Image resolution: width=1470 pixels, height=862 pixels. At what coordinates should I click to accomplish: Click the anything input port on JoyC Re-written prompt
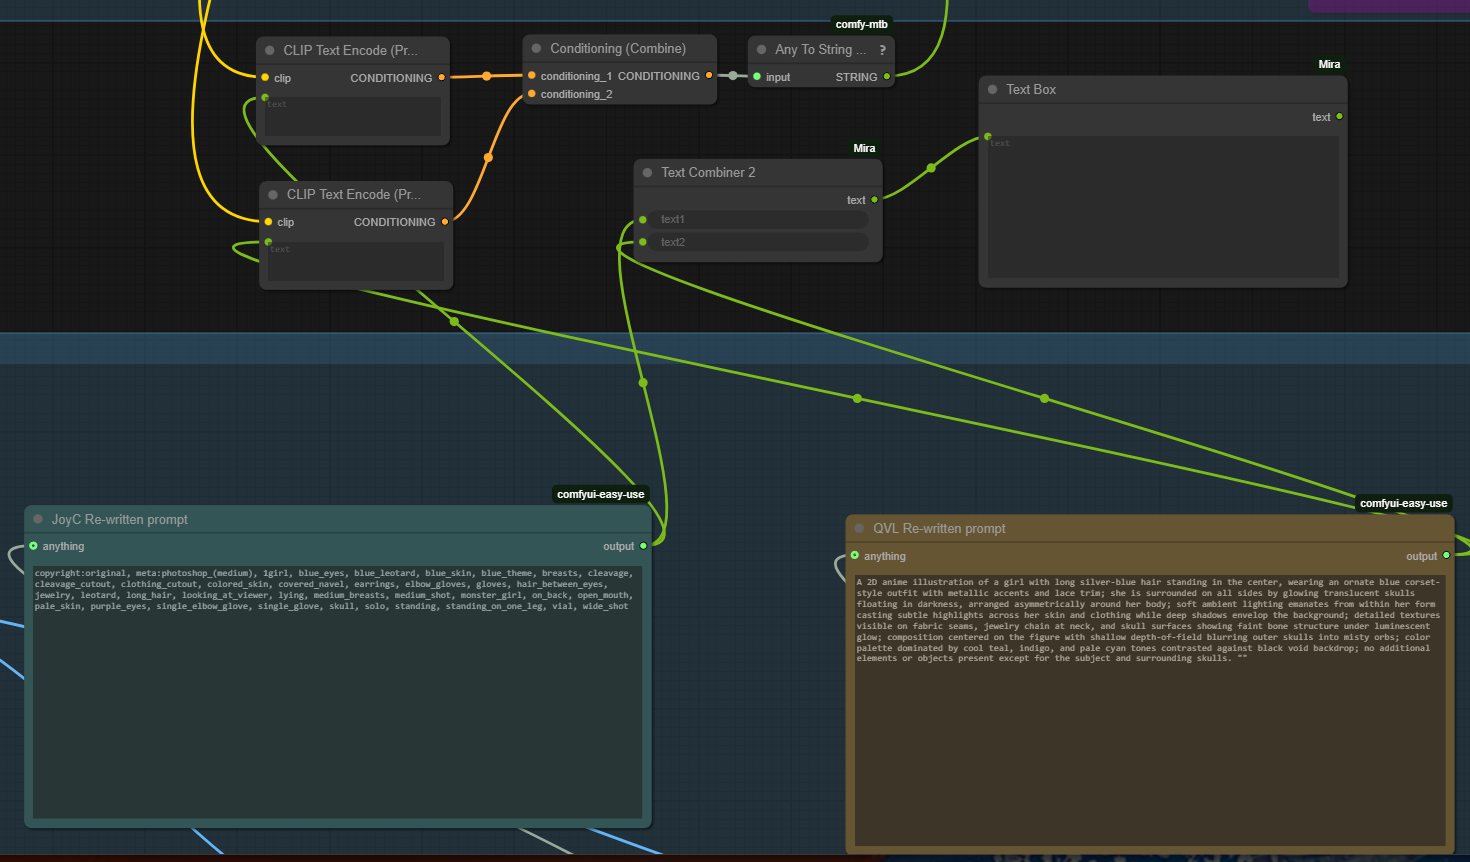pos(34,546)
